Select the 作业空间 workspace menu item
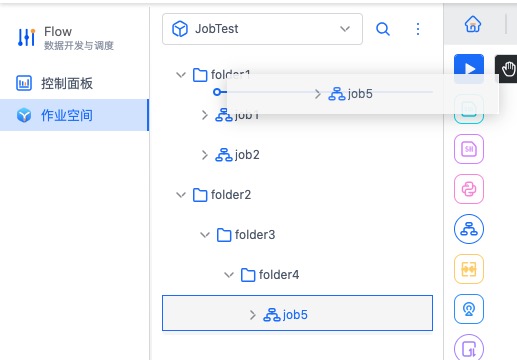Viewport: 517px width, 360px height. (x=74, y=115)
